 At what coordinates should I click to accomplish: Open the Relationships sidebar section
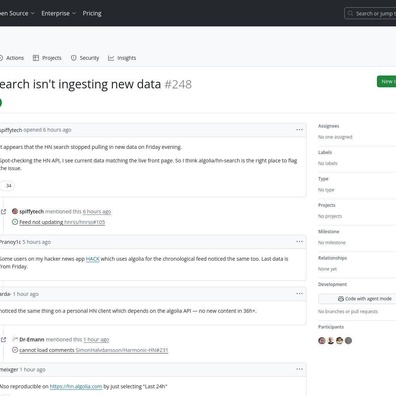pyautogui.click(x=332, y=258)
